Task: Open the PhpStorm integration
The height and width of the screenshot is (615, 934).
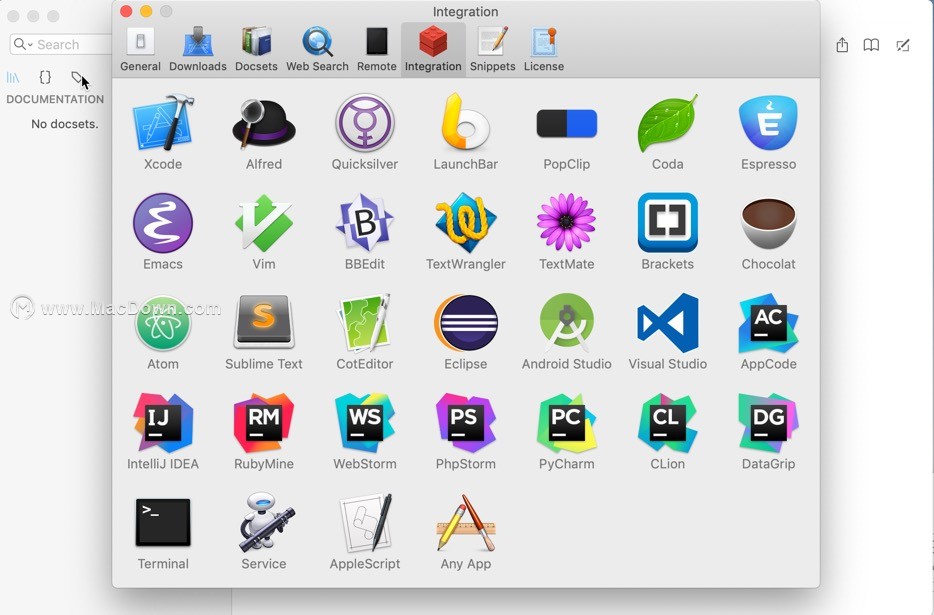Action: click(466, 423)
